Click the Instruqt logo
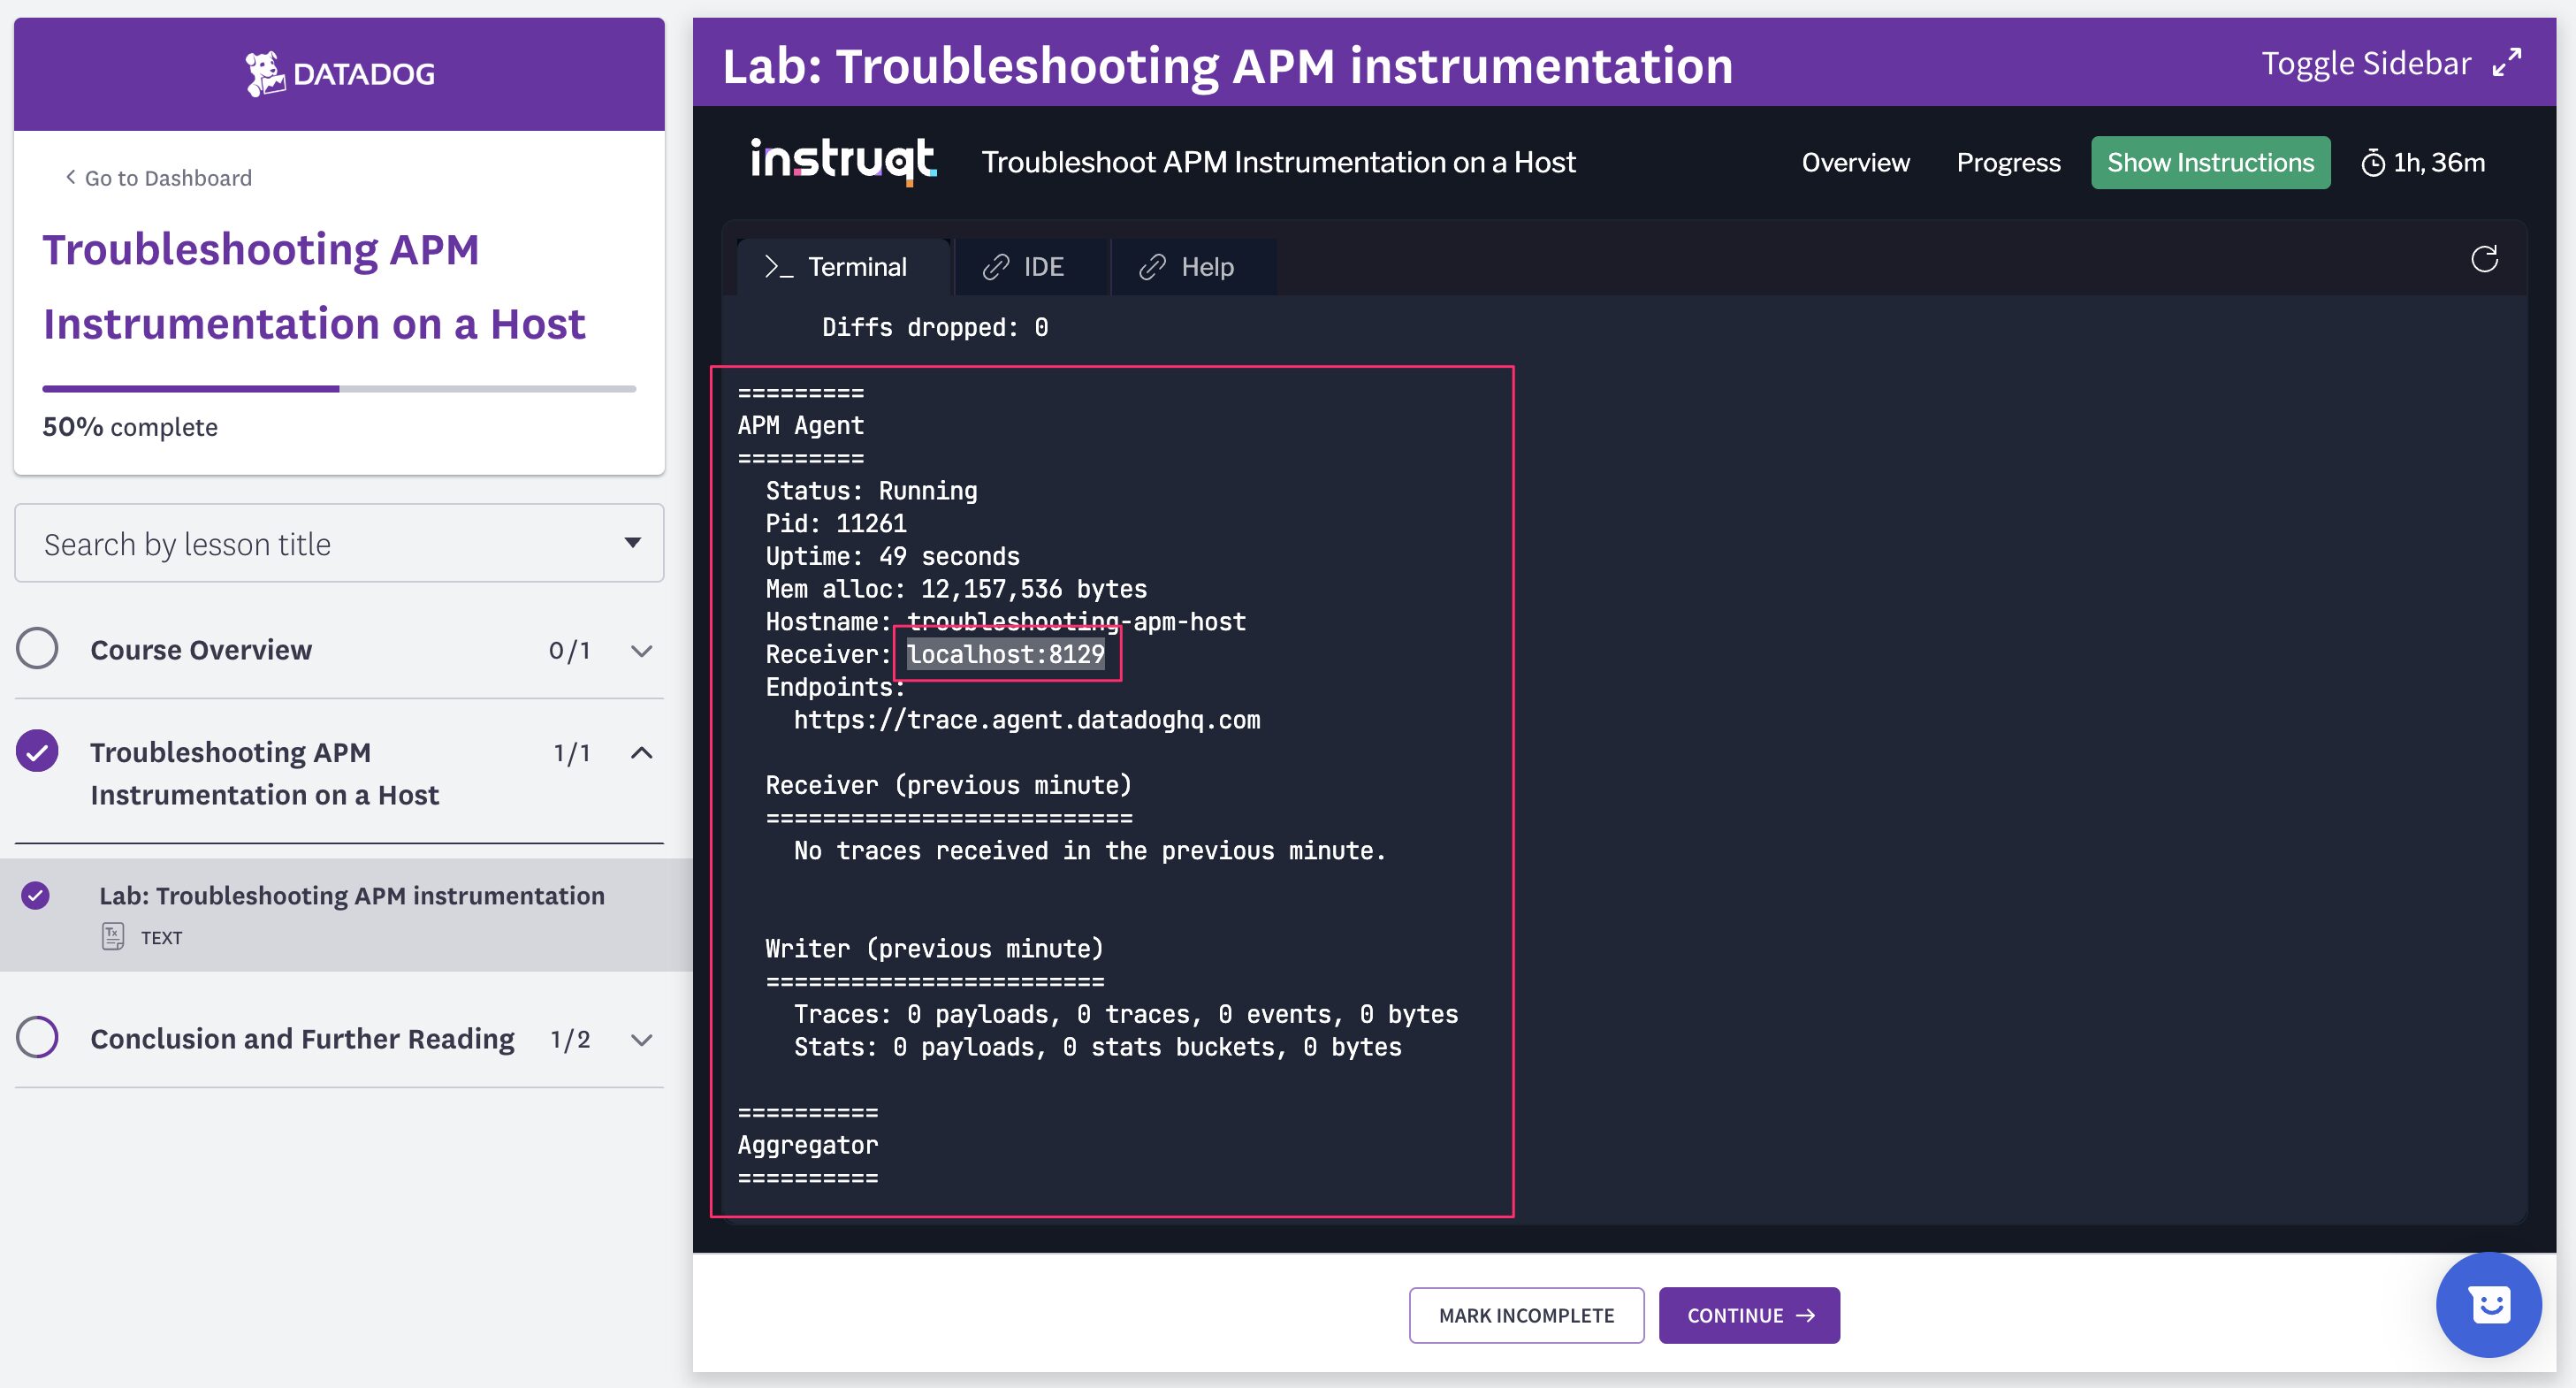2576x1388 pixels. (843, 161)
